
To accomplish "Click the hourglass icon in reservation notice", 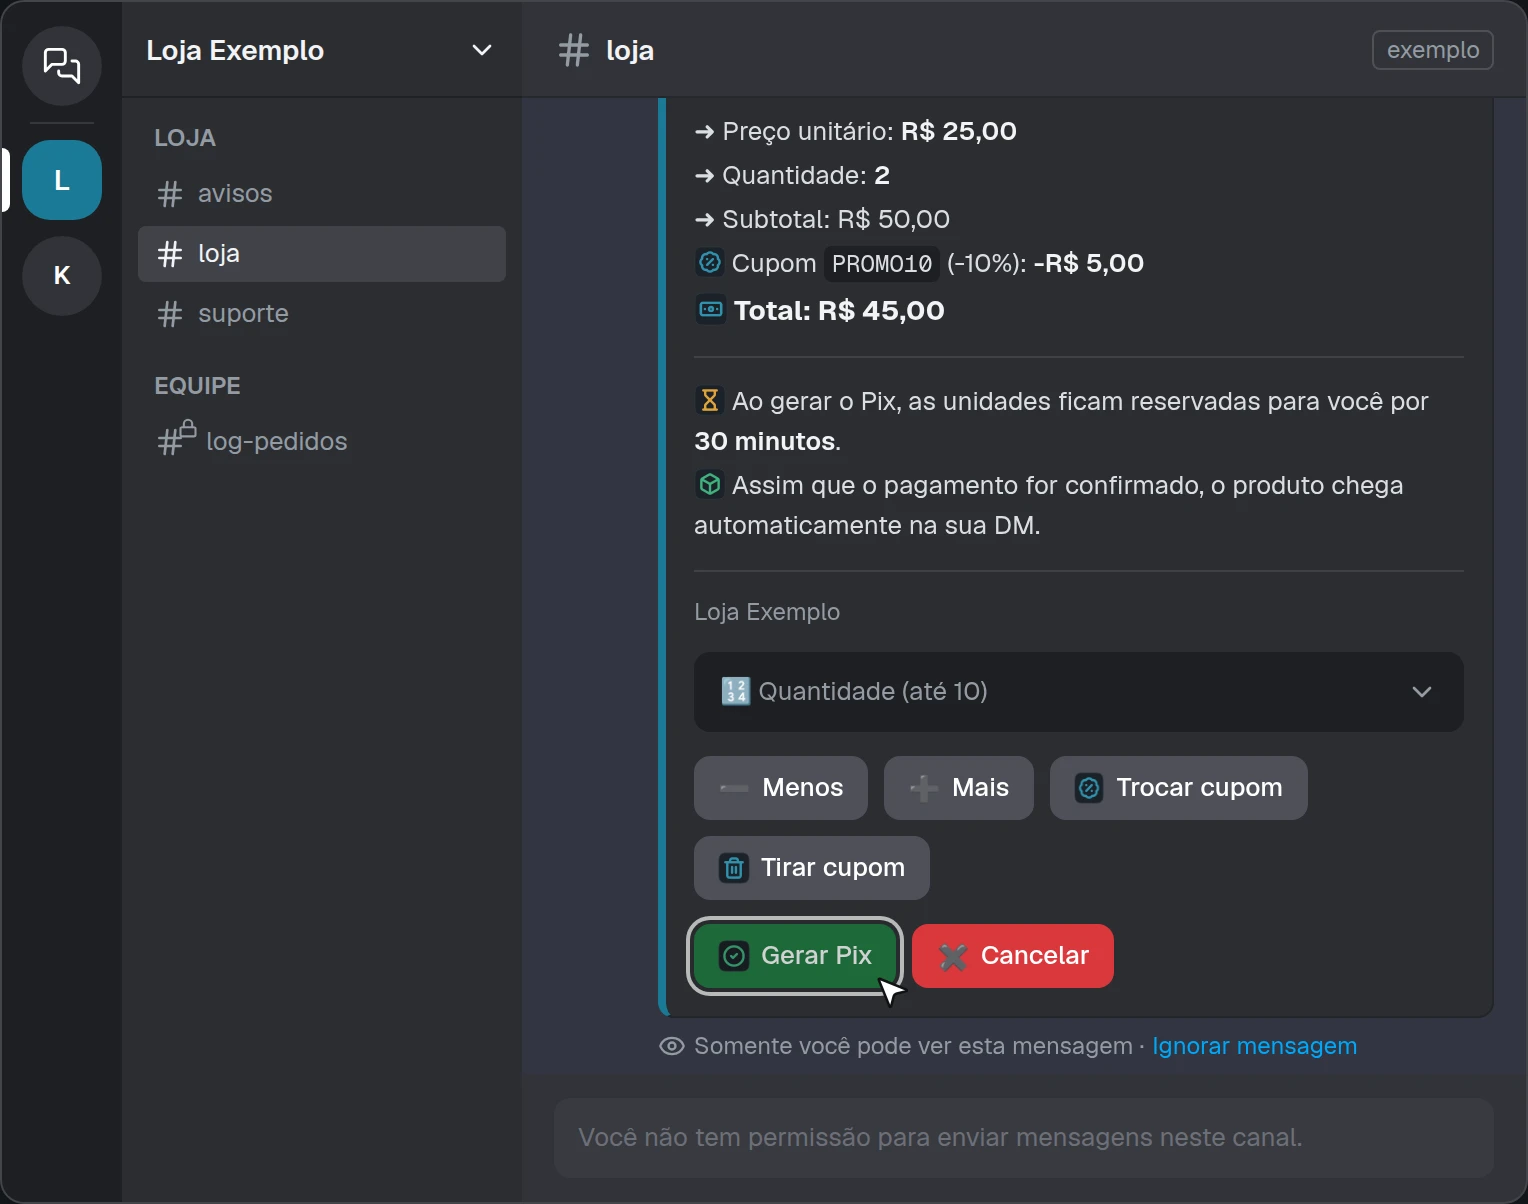I will click(709, 401).
